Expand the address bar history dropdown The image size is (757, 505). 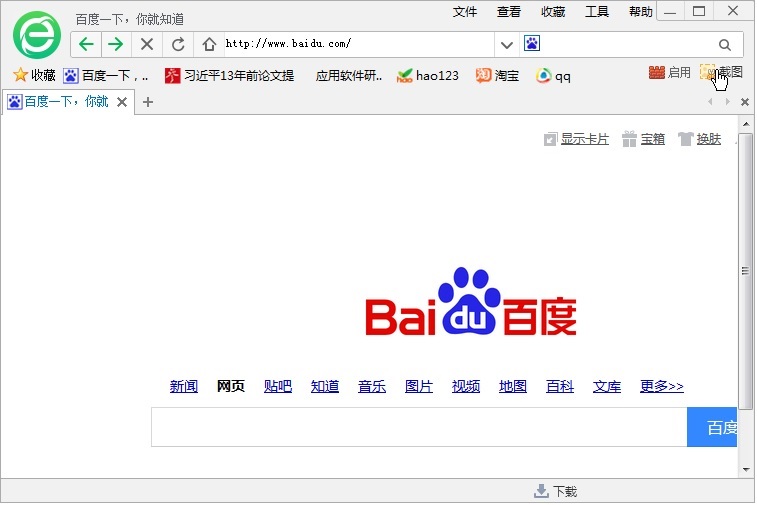tap(506, 45)
